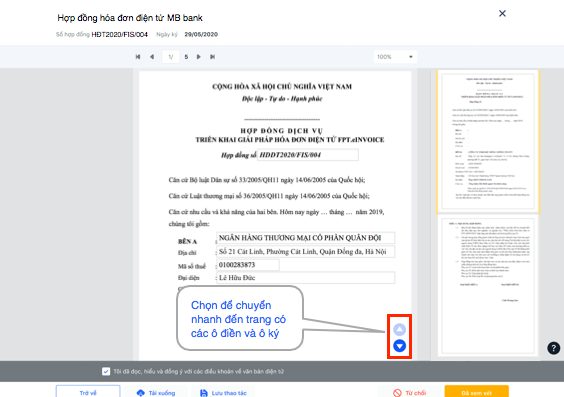Edit the Địa chỉ address field
This screenshot has height=397, width=564.
306,252
